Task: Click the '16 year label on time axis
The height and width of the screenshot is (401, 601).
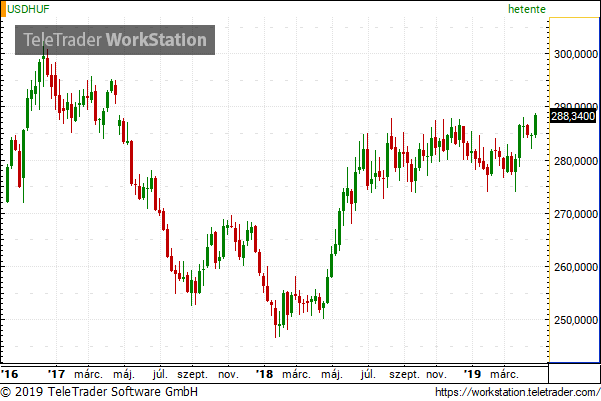Action: click(10, 374)
